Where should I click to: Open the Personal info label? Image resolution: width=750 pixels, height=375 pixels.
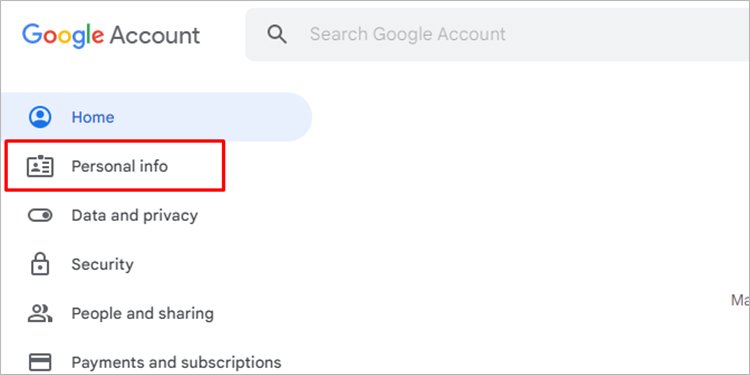pos(120,166)
